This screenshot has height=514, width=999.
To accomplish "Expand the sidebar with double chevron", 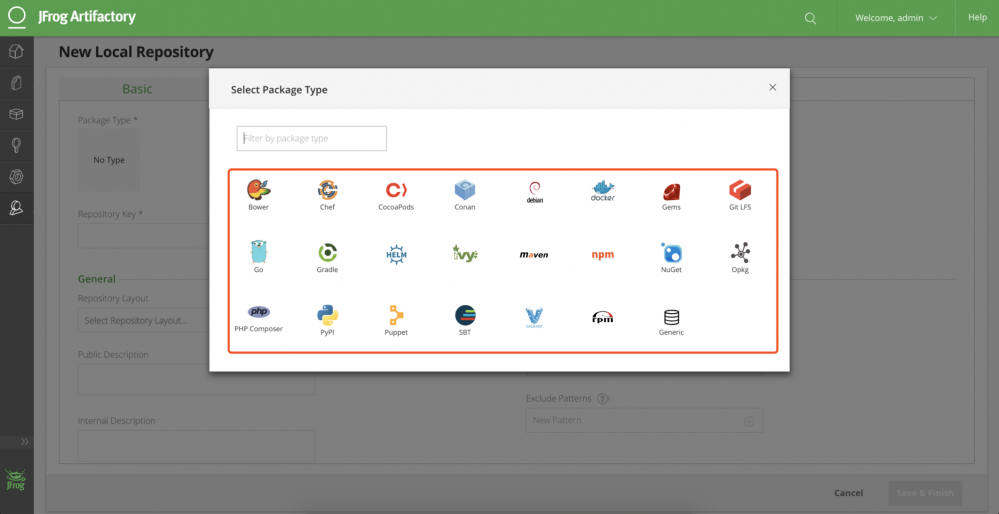I will point(24,441).
